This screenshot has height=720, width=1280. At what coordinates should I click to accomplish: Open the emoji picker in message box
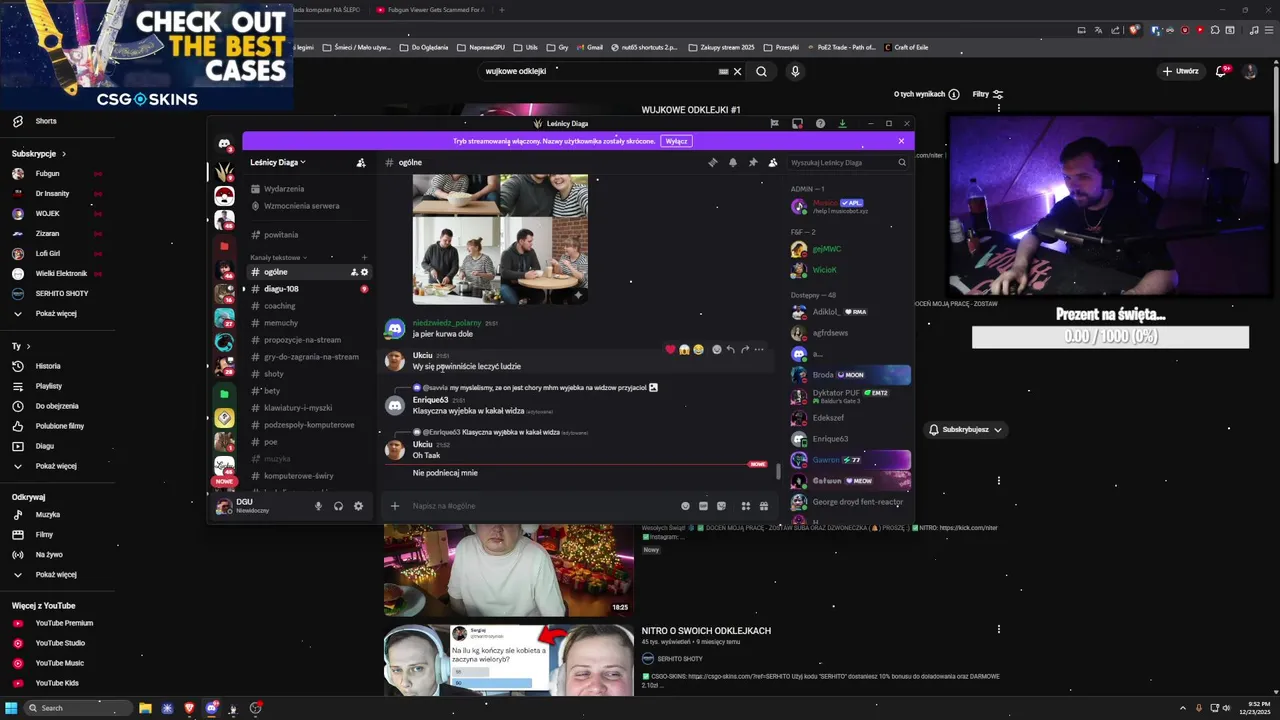tap(685, 506)
